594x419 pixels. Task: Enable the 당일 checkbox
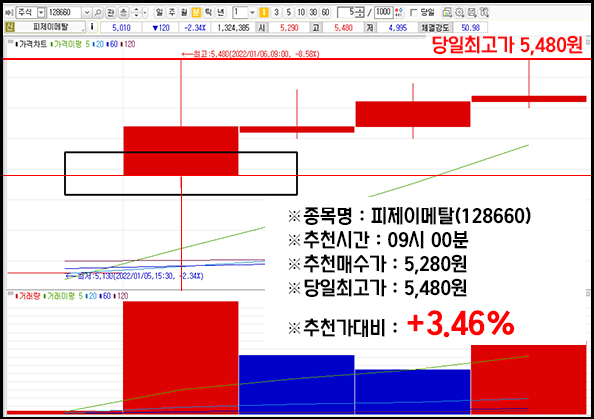pos(414,13)
